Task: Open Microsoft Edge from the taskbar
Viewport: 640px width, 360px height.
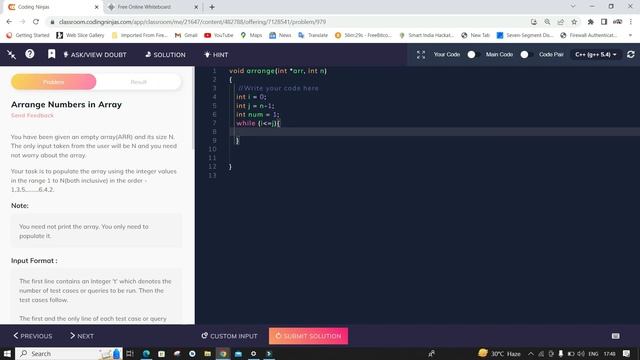Action: 146,353
